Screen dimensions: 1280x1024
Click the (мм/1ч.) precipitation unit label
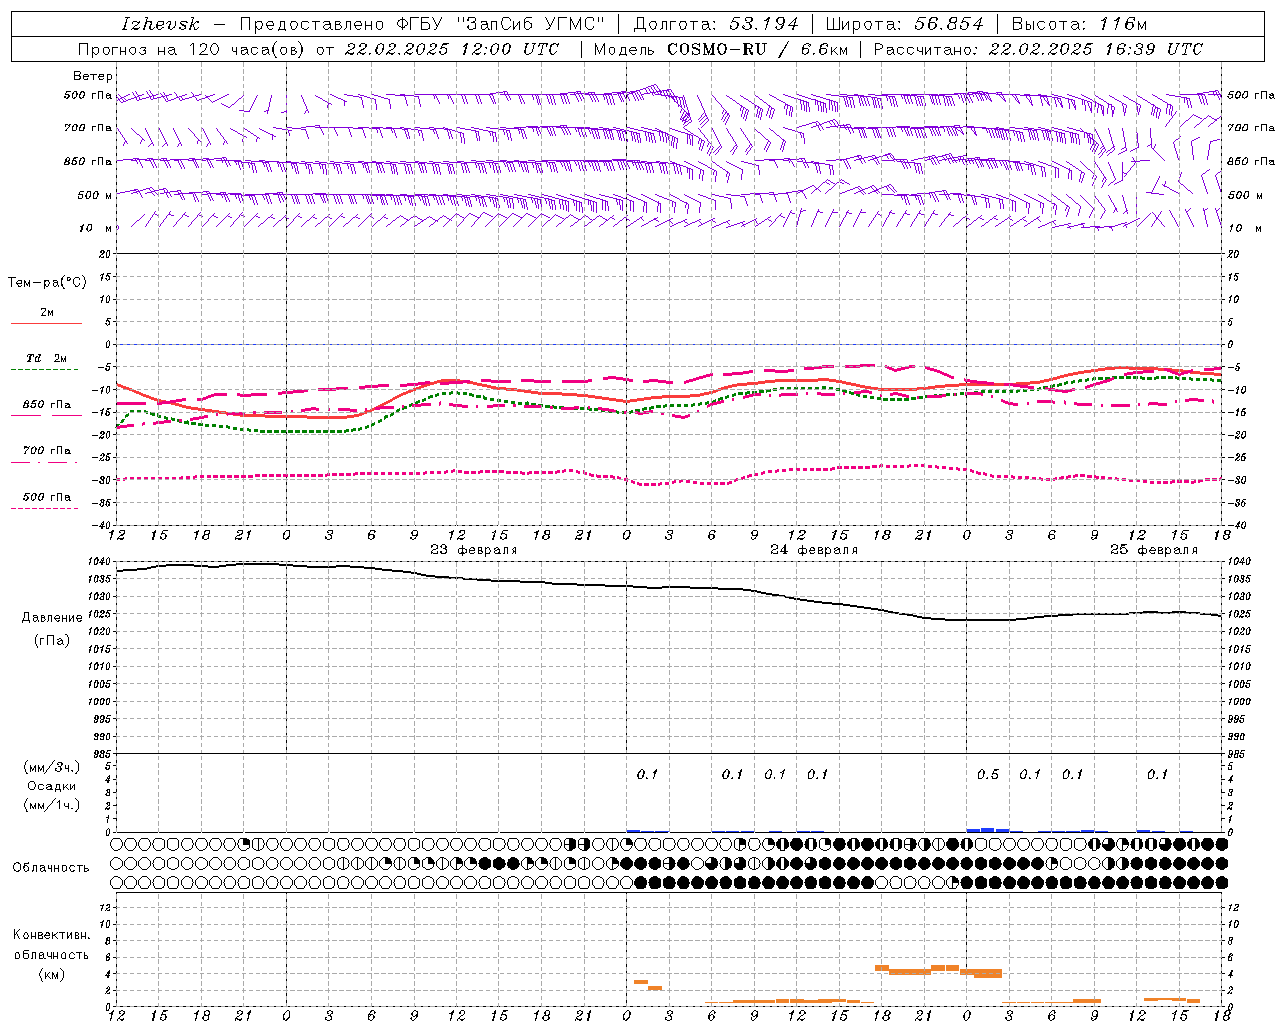(52, 805)
